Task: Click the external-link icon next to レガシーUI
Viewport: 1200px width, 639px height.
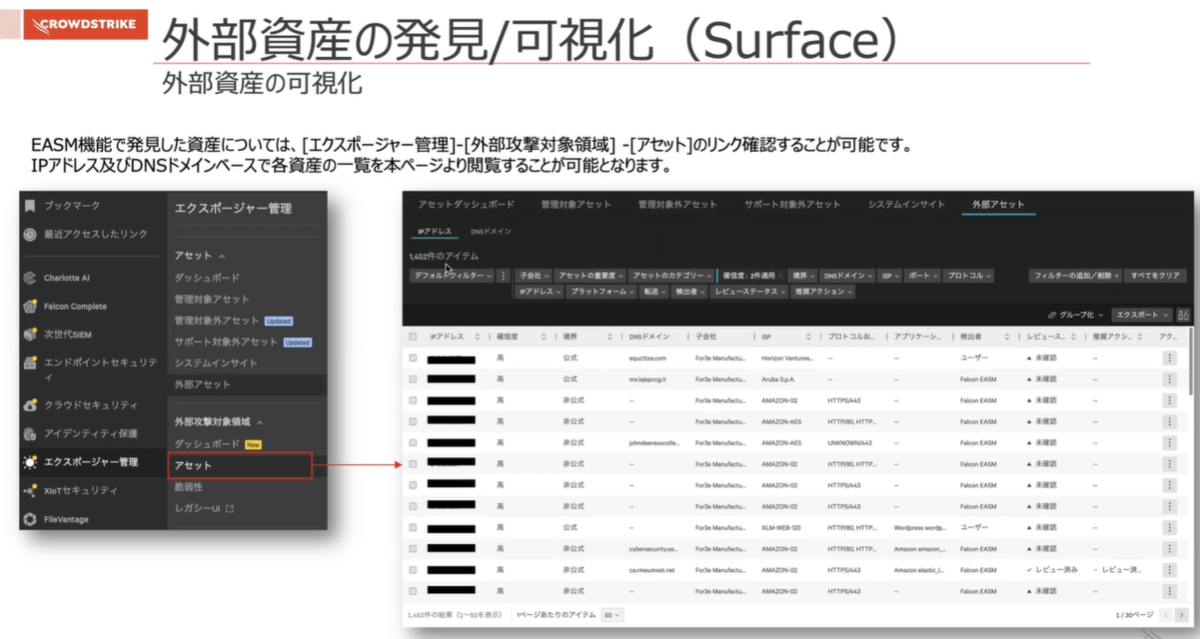Action: 229,509
